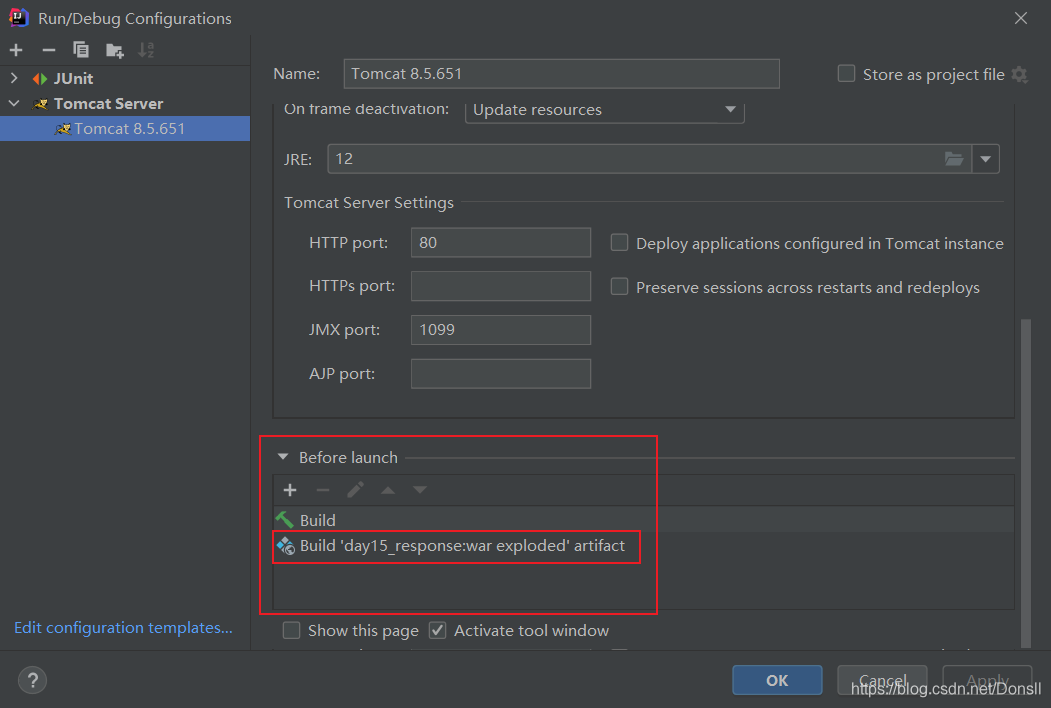Image resolution: width=1051 pixels, height=708 pixels.
Task: Copy the selected configuration
Action: [80, 50]
